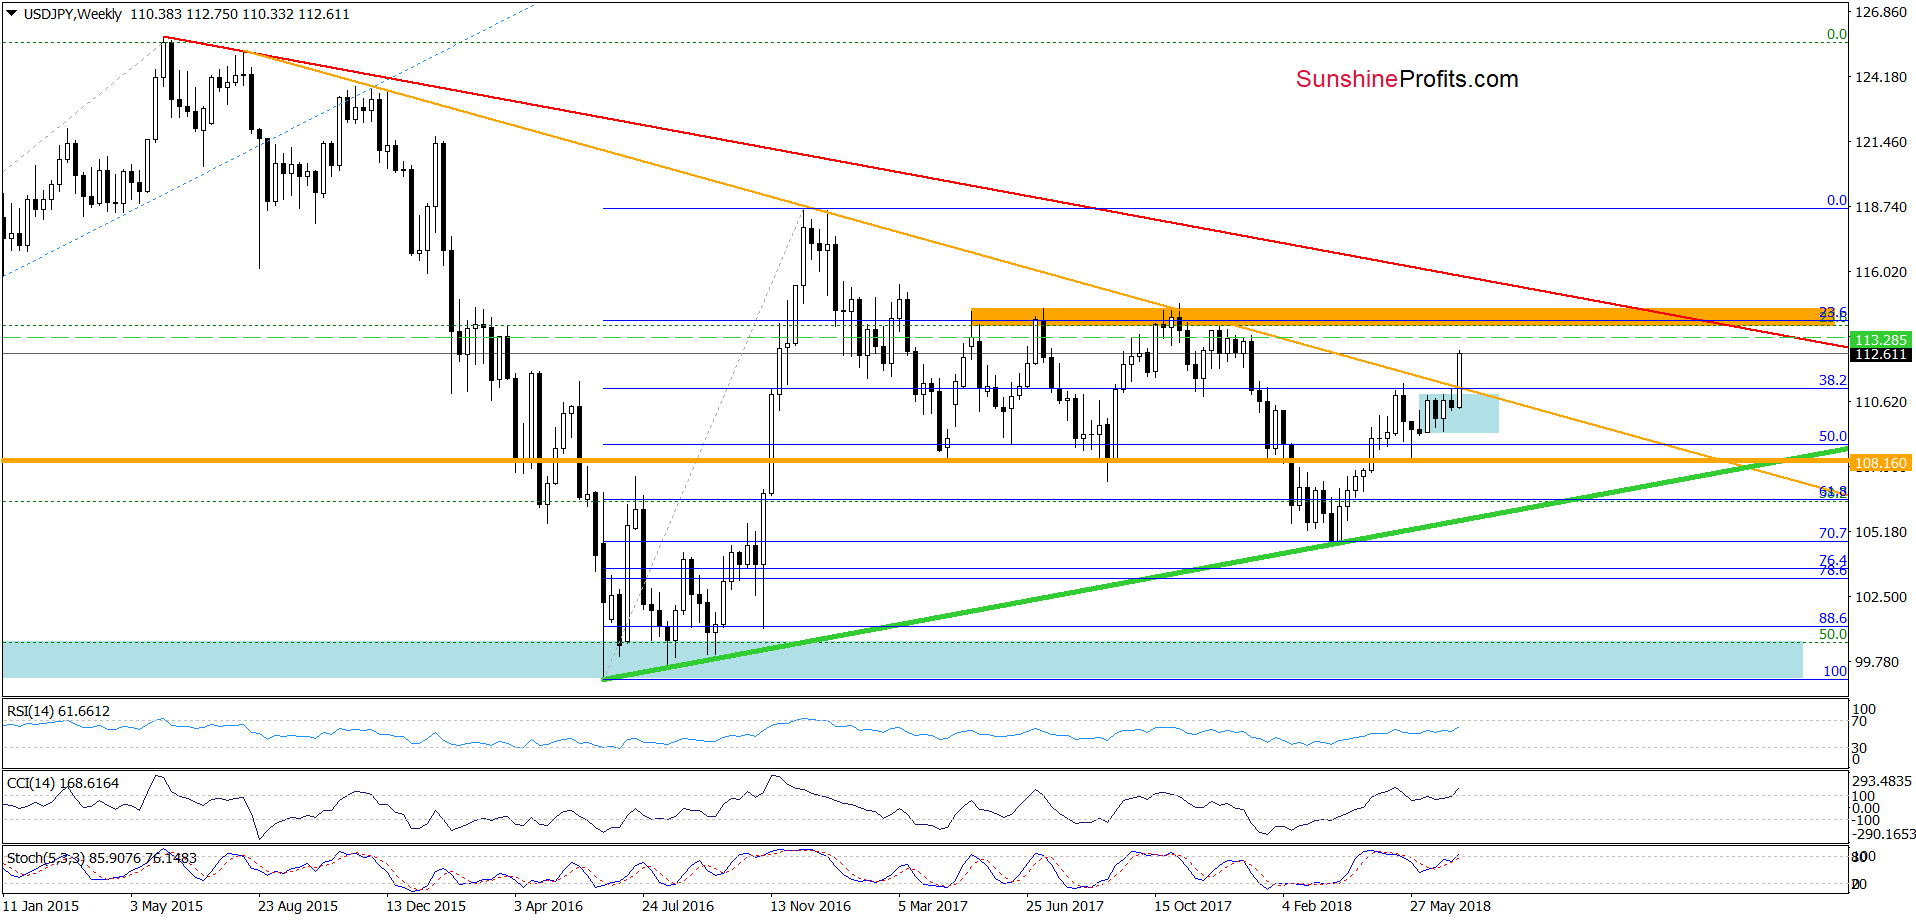Select the OHLC values 110.383 112.750 110.332 112.611
This screenshot has height=920, width=1916.
pyautogui.click(x=240, y=14)
